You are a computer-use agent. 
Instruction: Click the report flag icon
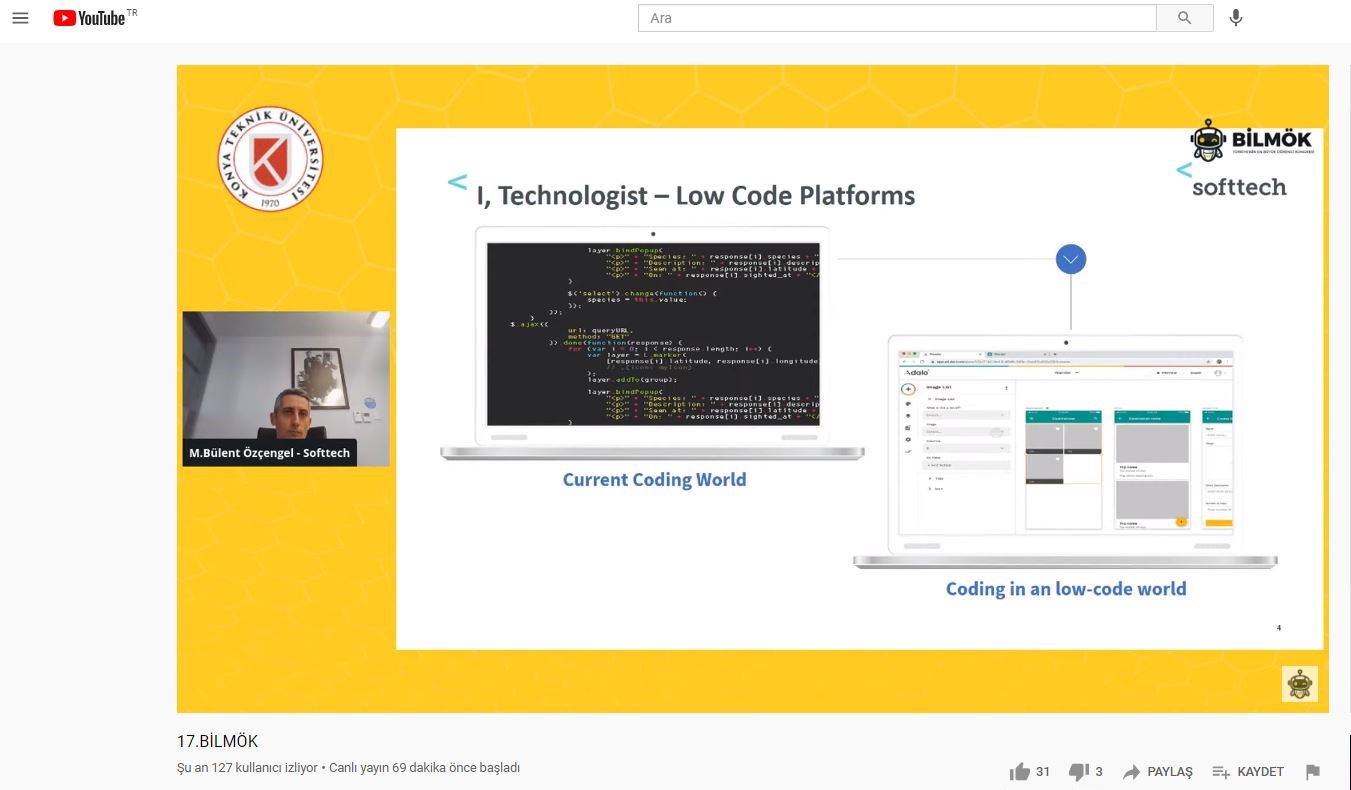(x=1313, y=772)
